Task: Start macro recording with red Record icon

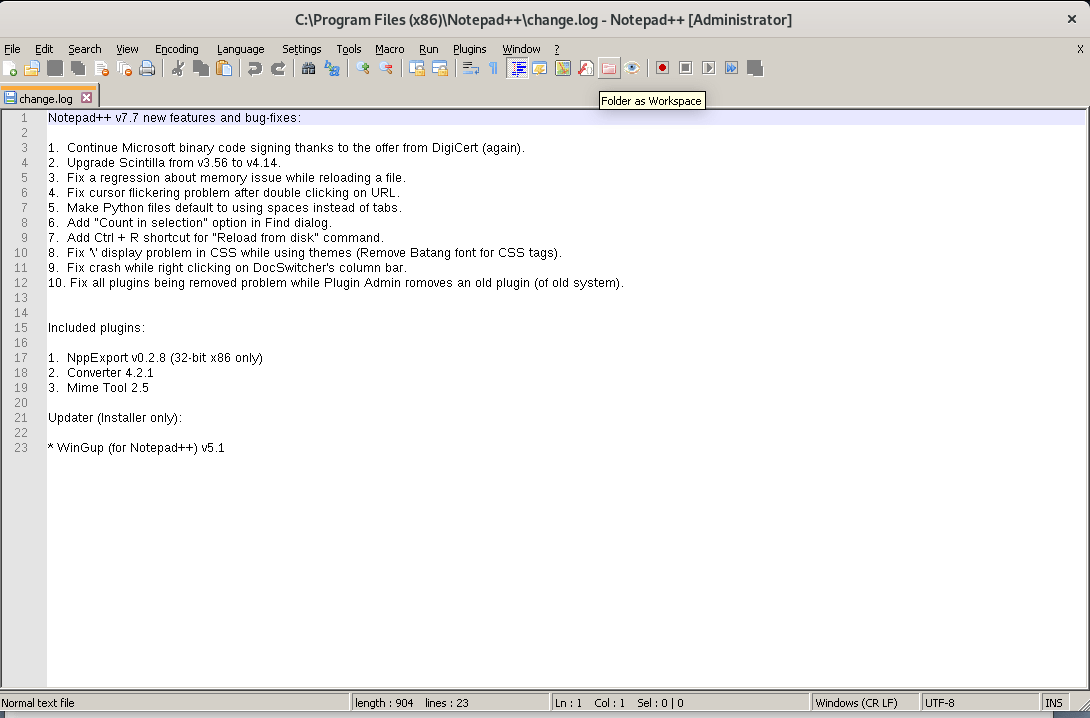Action: 662,68
